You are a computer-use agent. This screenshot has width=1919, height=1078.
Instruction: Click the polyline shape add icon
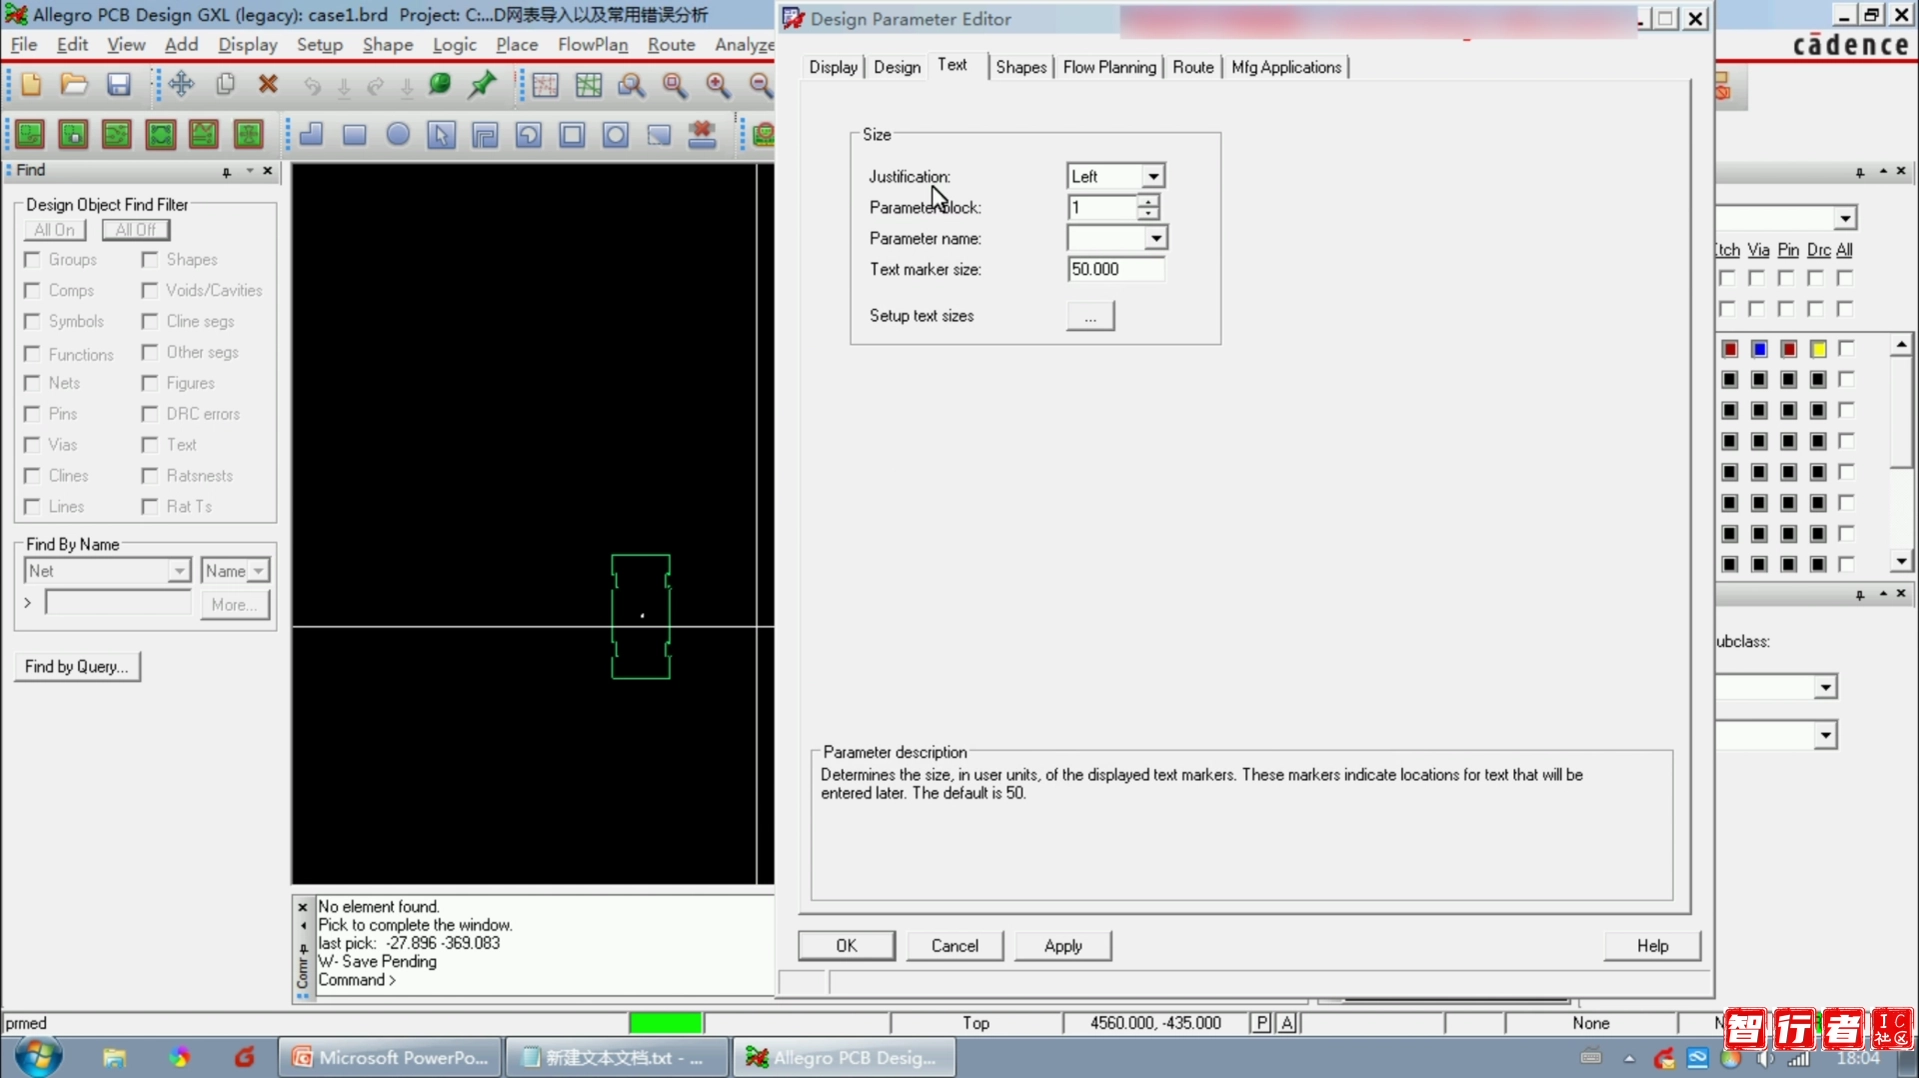[311, 134]
